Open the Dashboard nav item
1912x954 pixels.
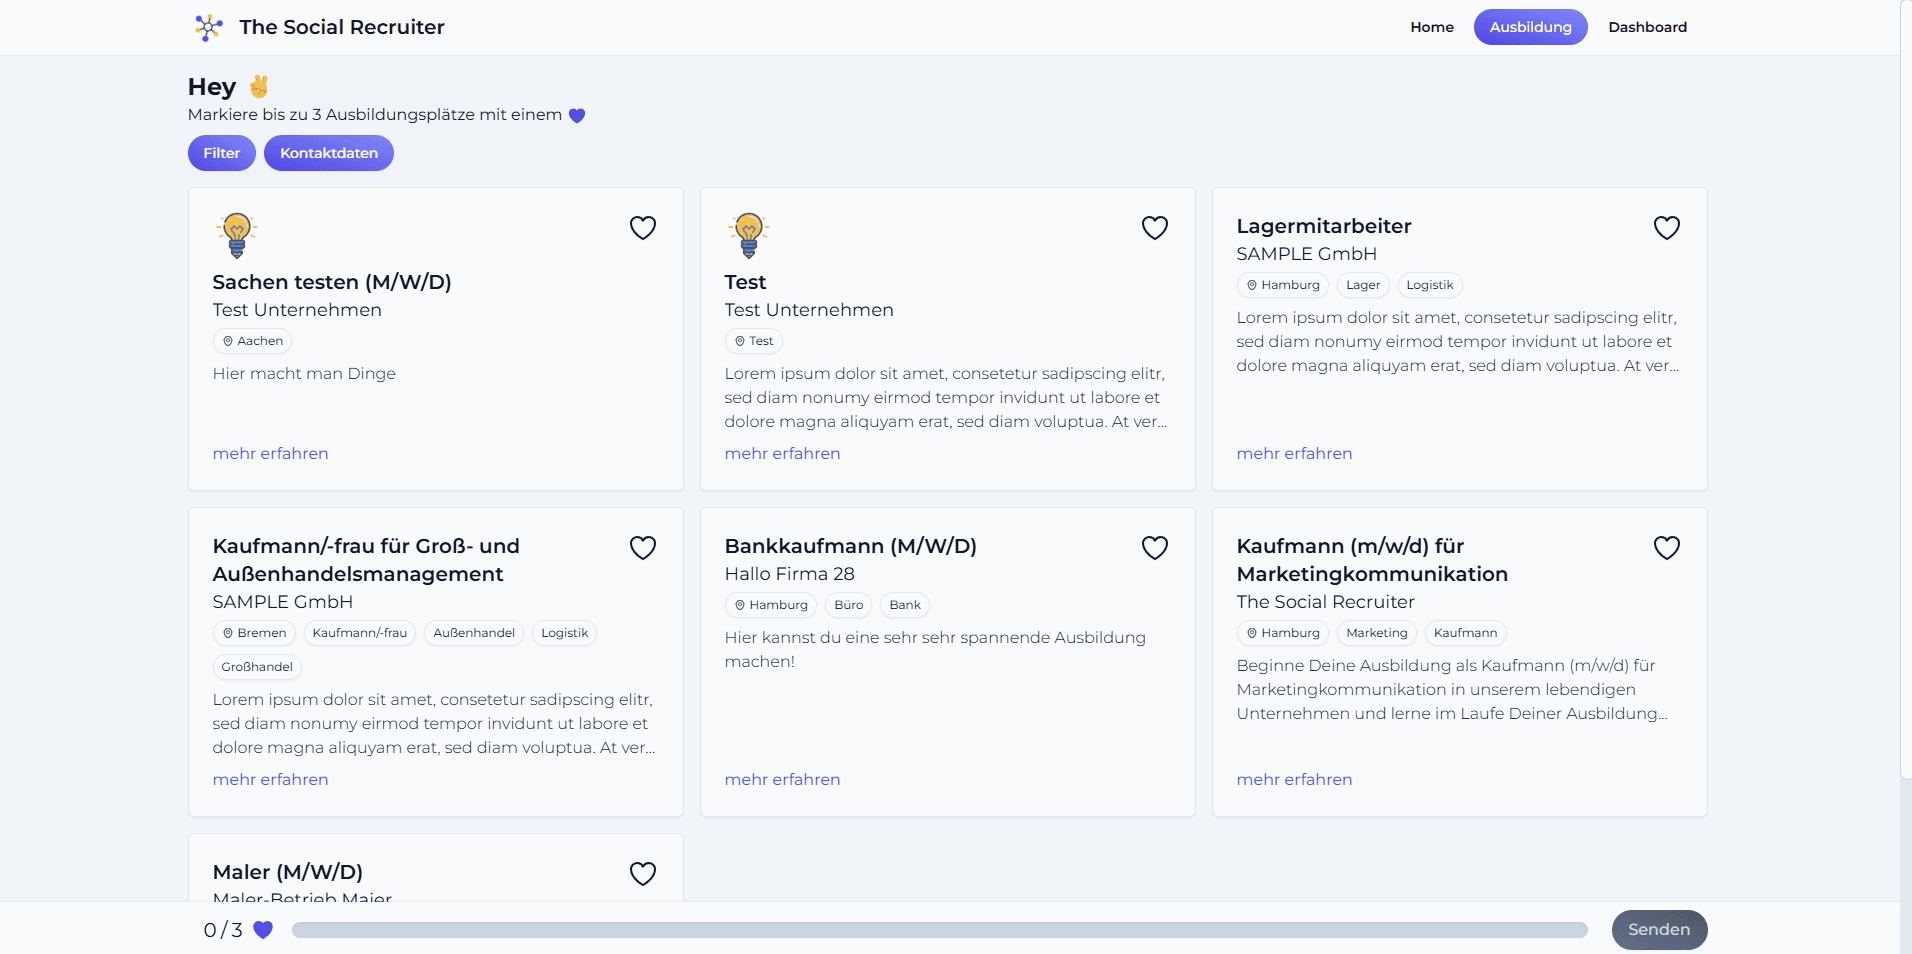click(x=1647, y=27)
